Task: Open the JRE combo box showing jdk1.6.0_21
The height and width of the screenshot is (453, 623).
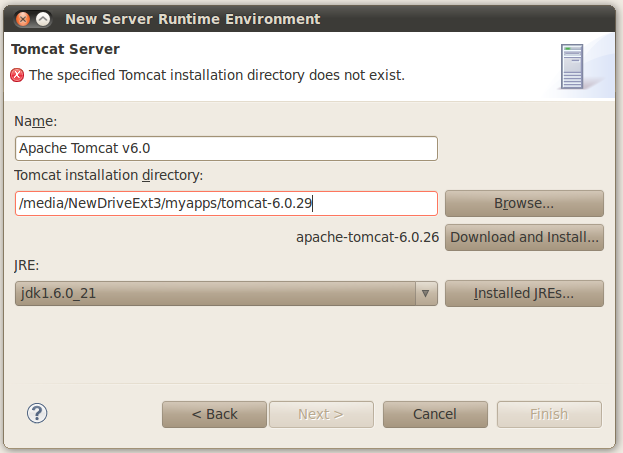Action: pyautogui.click(x=215, y=293)
